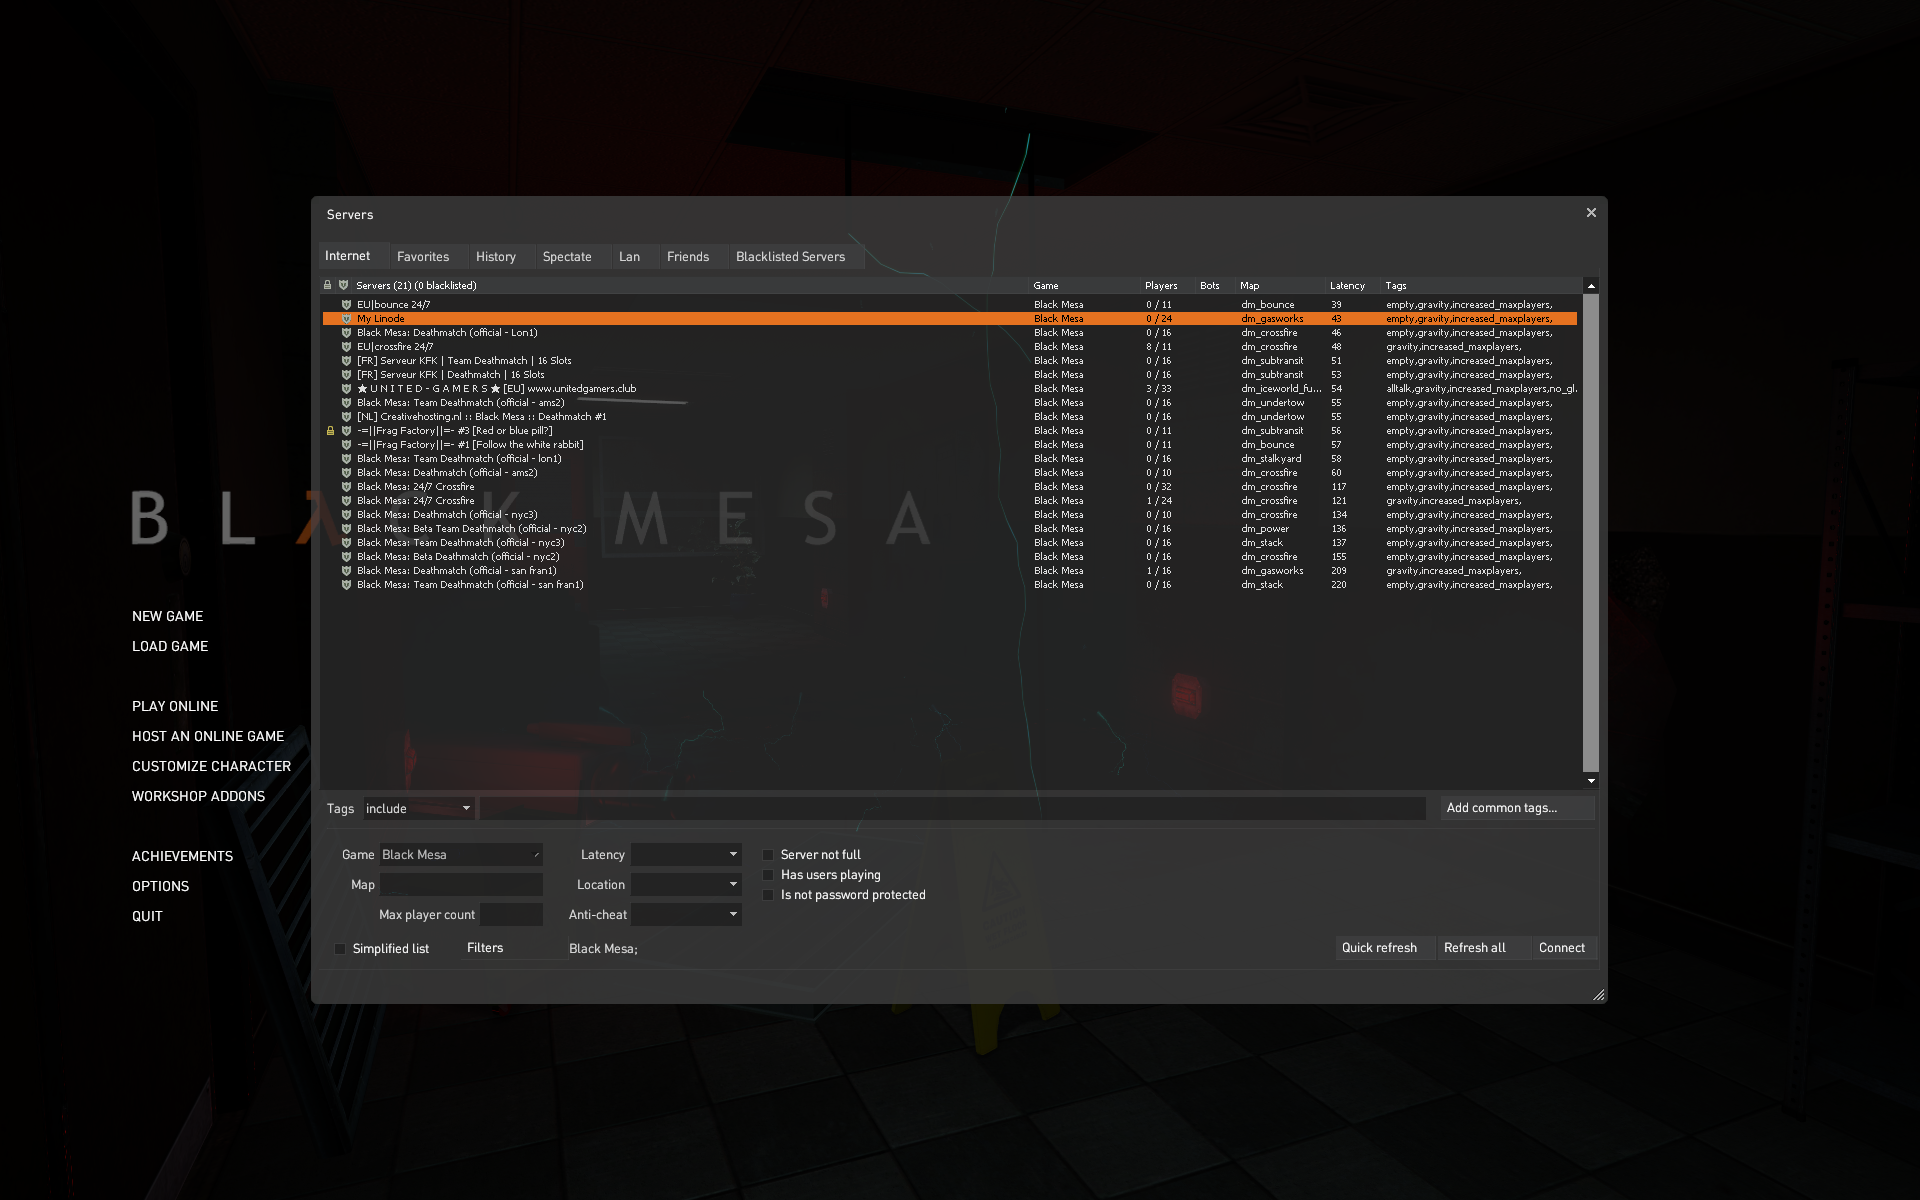
Task: Open the Tags include dropdown
Action: [418, 809]
